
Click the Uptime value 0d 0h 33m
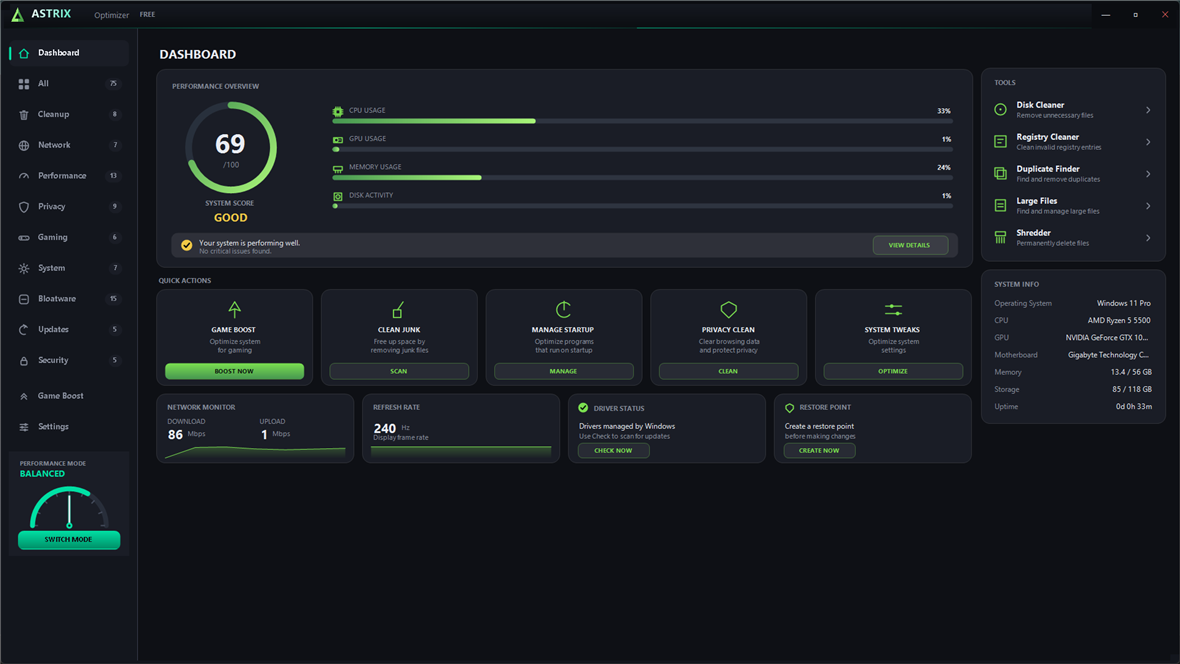(1133, 407)
